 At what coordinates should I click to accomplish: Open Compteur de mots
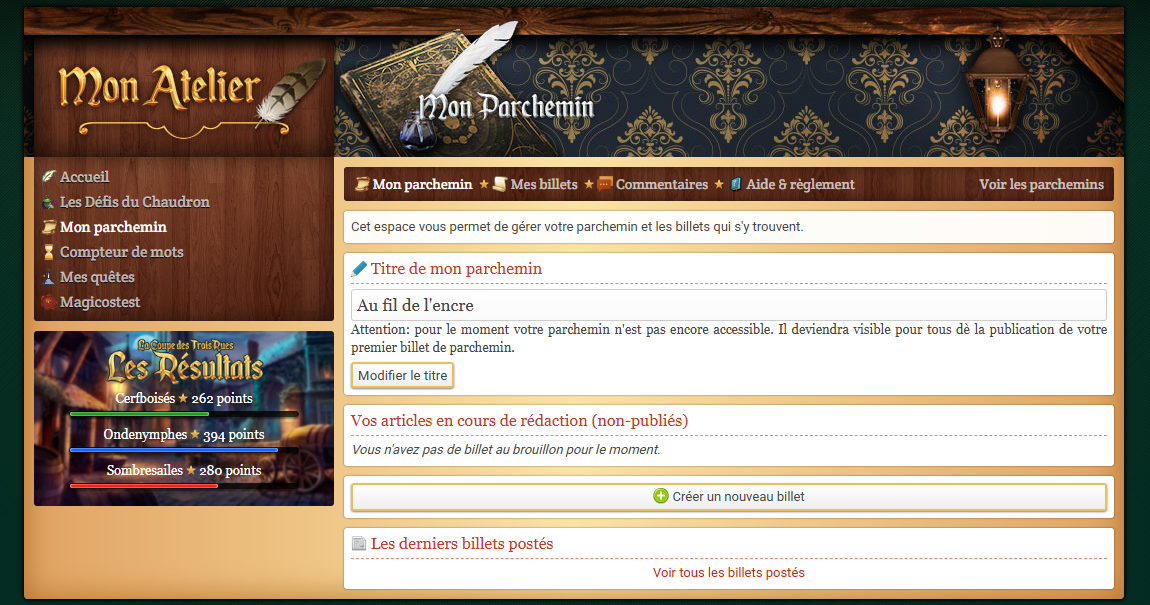122,252
